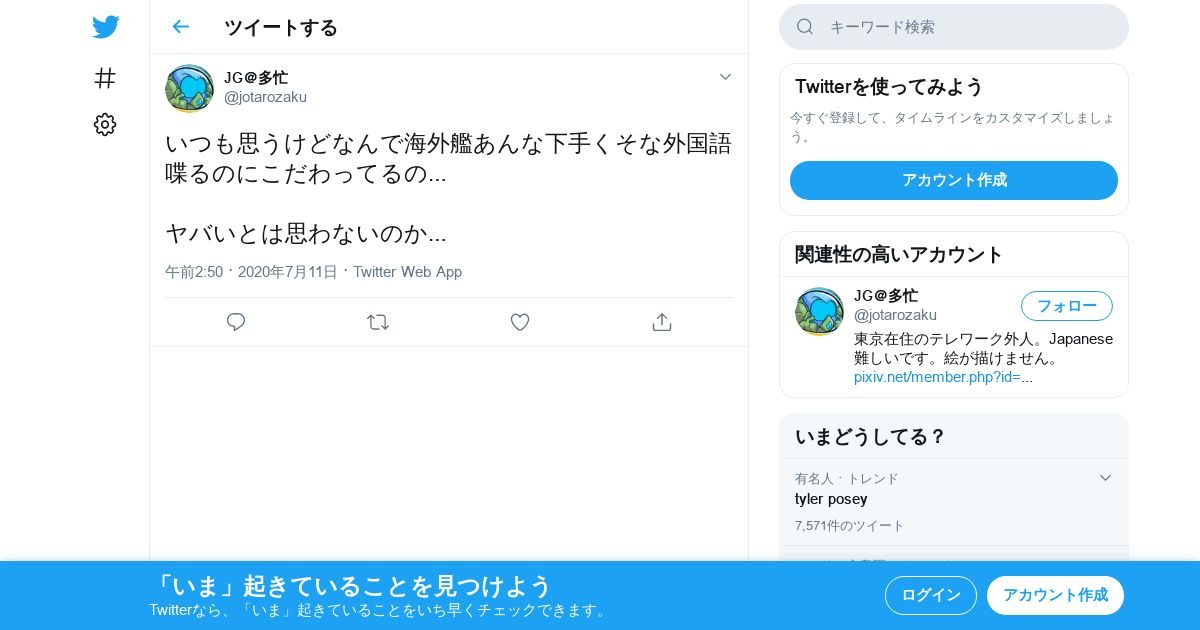Click the magnifier icon in search box
1200x630 pixels.
pos(805,27)
